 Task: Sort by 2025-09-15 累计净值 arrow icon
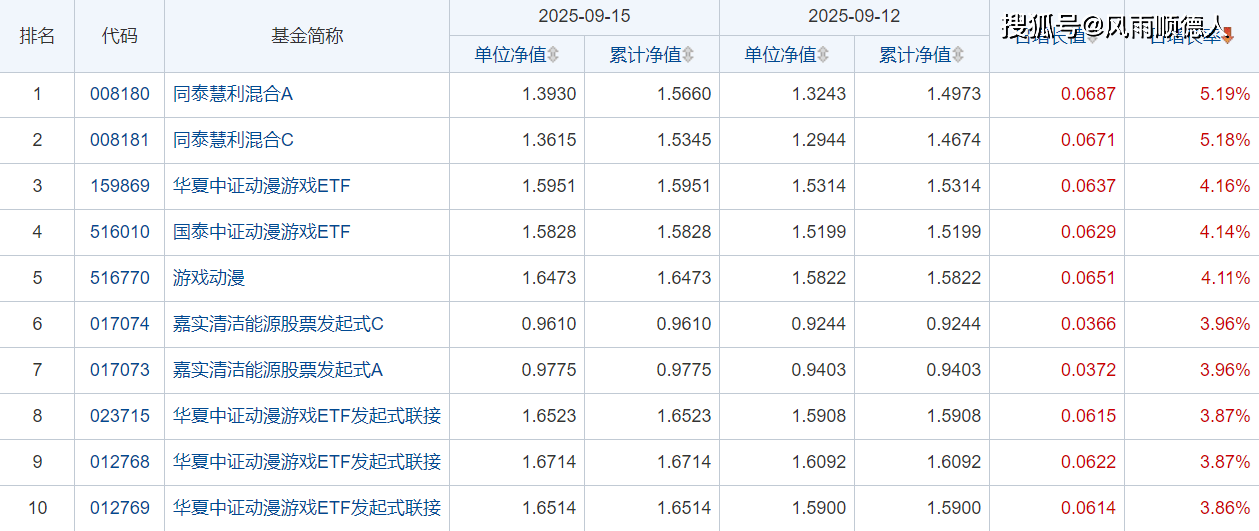tap(688, 55)
